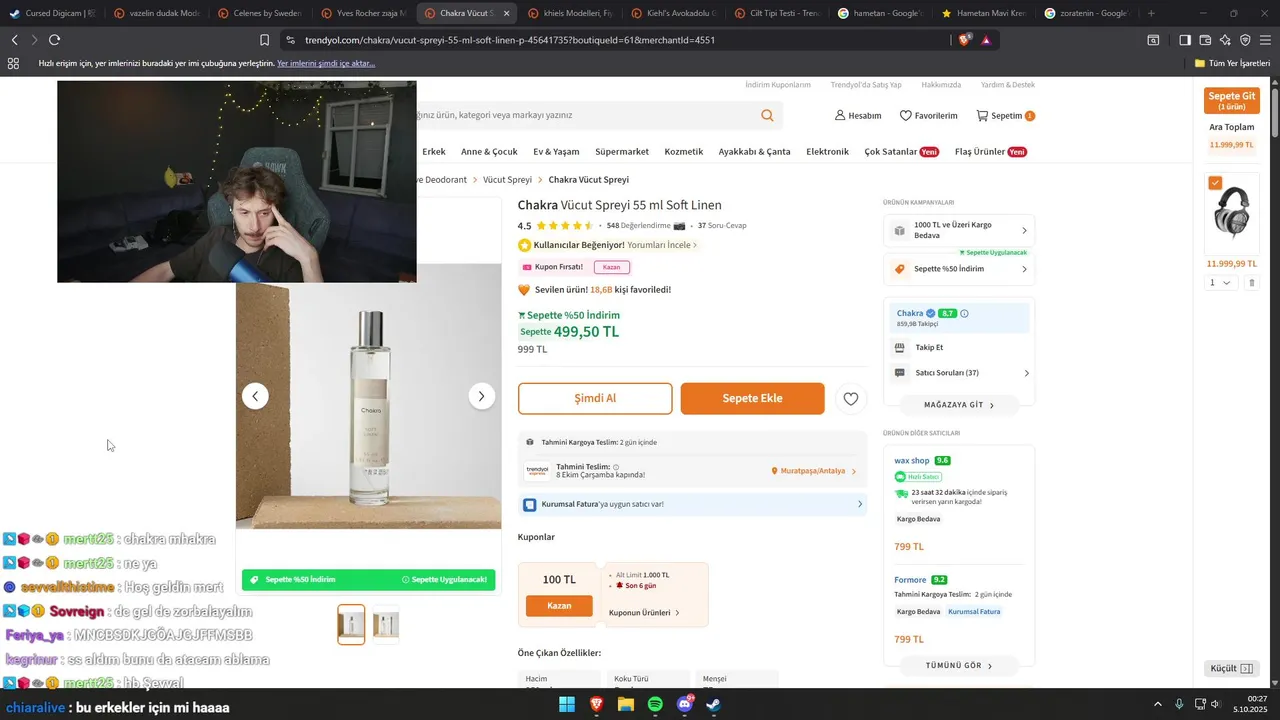Open Vücut Spreyi breadcrumb link
This screenshot has height=720, width=1280.
point(507,180)
